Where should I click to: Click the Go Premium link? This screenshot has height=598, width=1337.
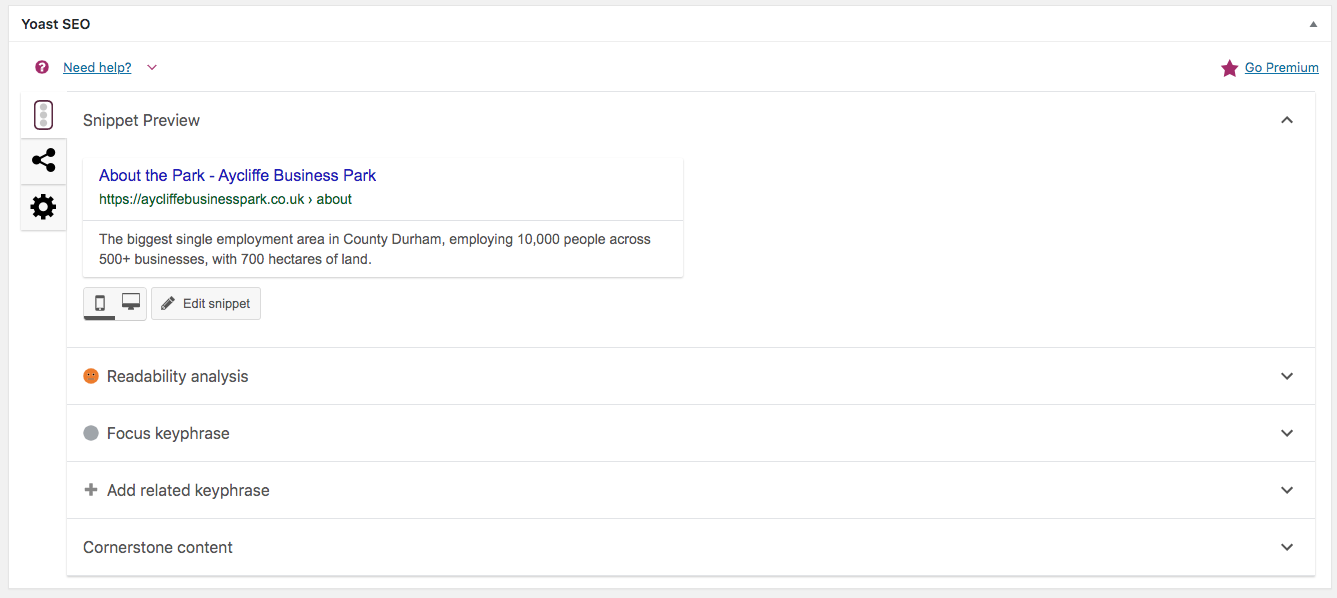(x=1281, y=67)
